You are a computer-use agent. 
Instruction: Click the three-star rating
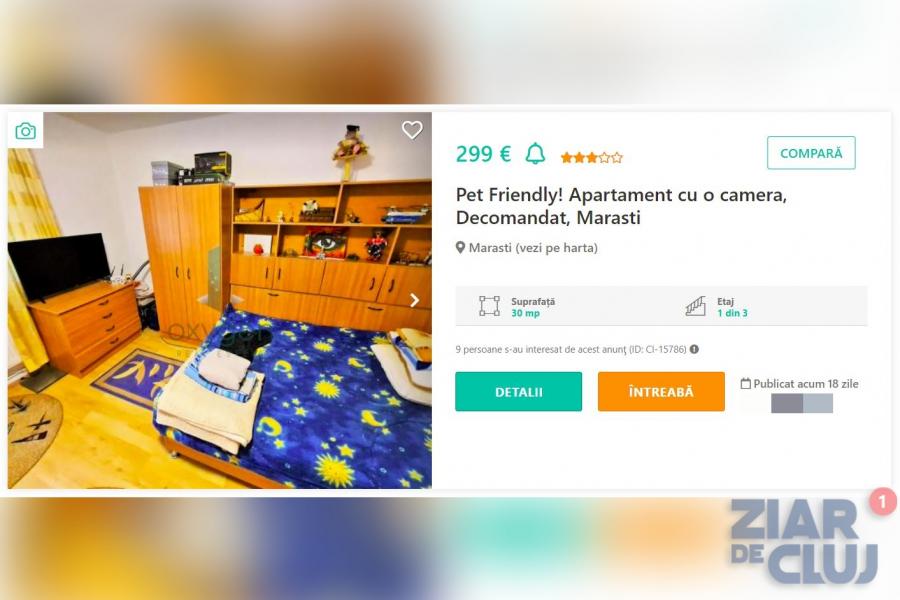[591, 157]
